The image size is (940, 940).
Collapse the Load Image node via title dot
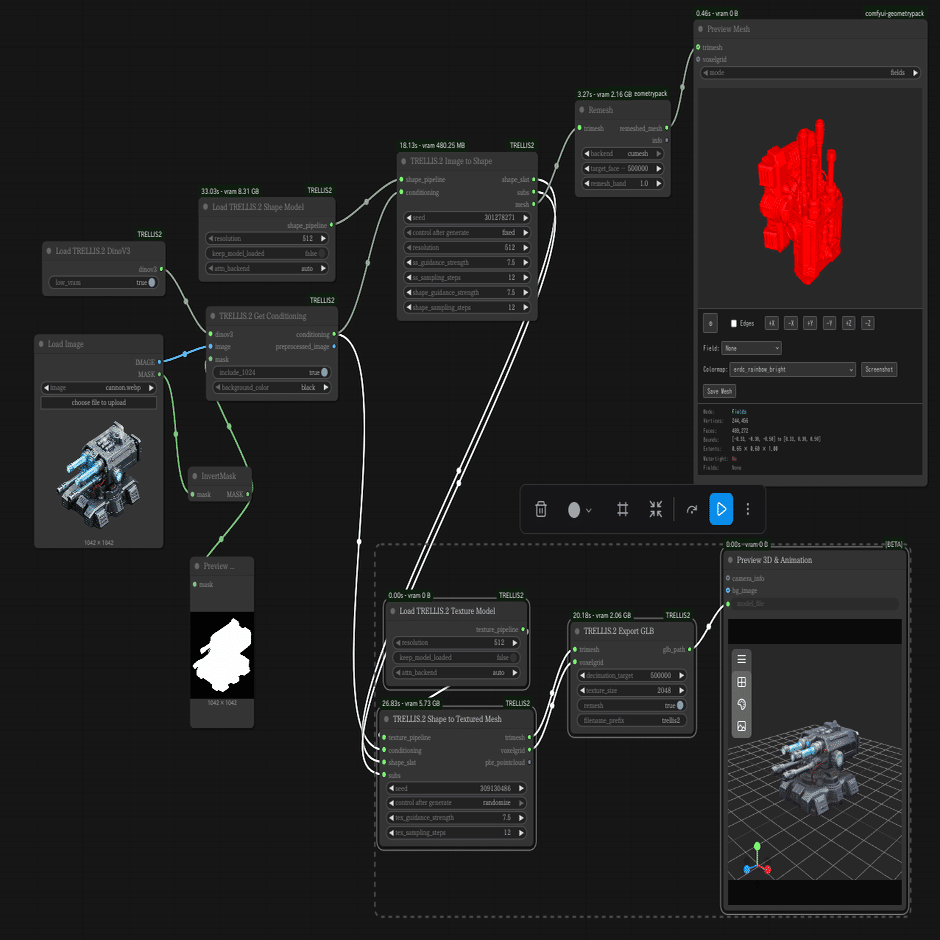(x=41, y=344)
